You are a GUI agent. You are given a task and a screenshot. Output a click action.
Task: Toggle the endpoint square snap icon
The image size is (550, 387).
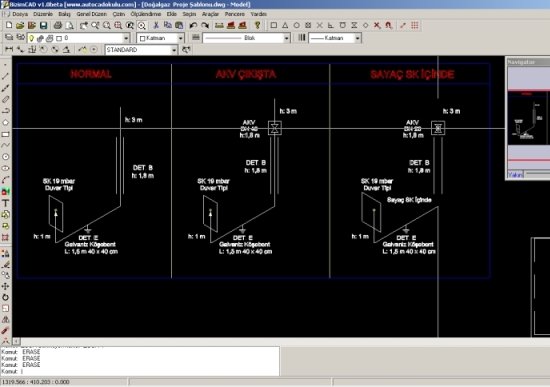pyautogui.click(x=274, y=25)
